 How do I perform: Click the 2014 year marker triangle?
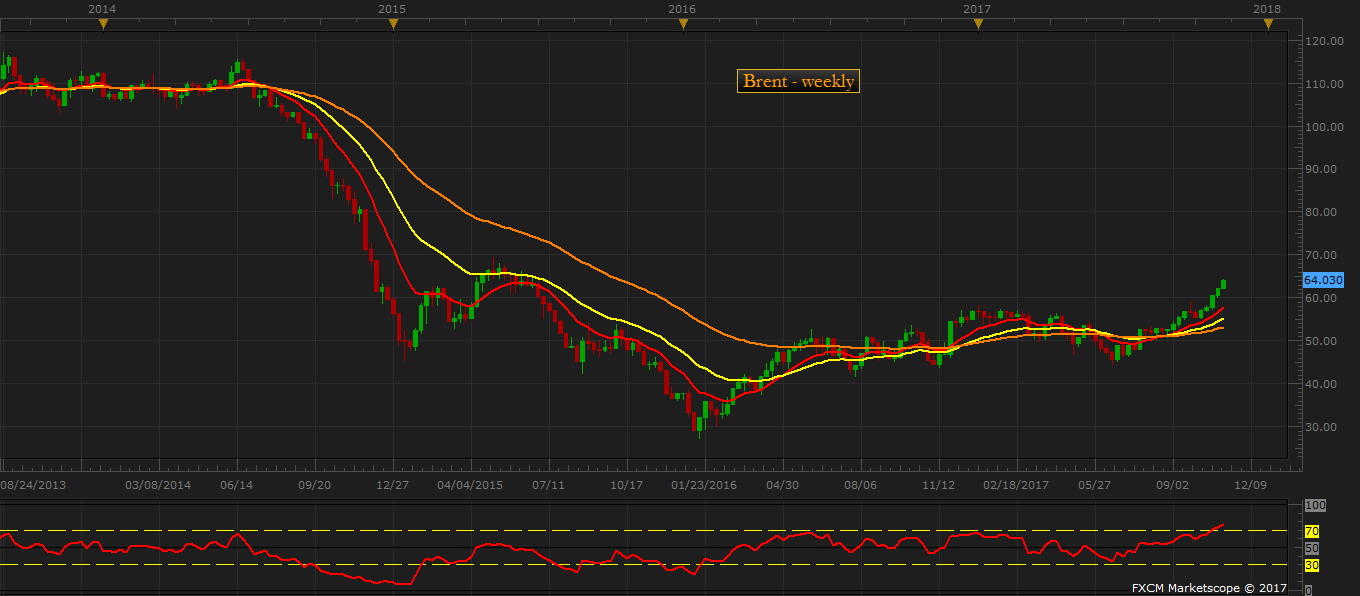pos(102,25)
